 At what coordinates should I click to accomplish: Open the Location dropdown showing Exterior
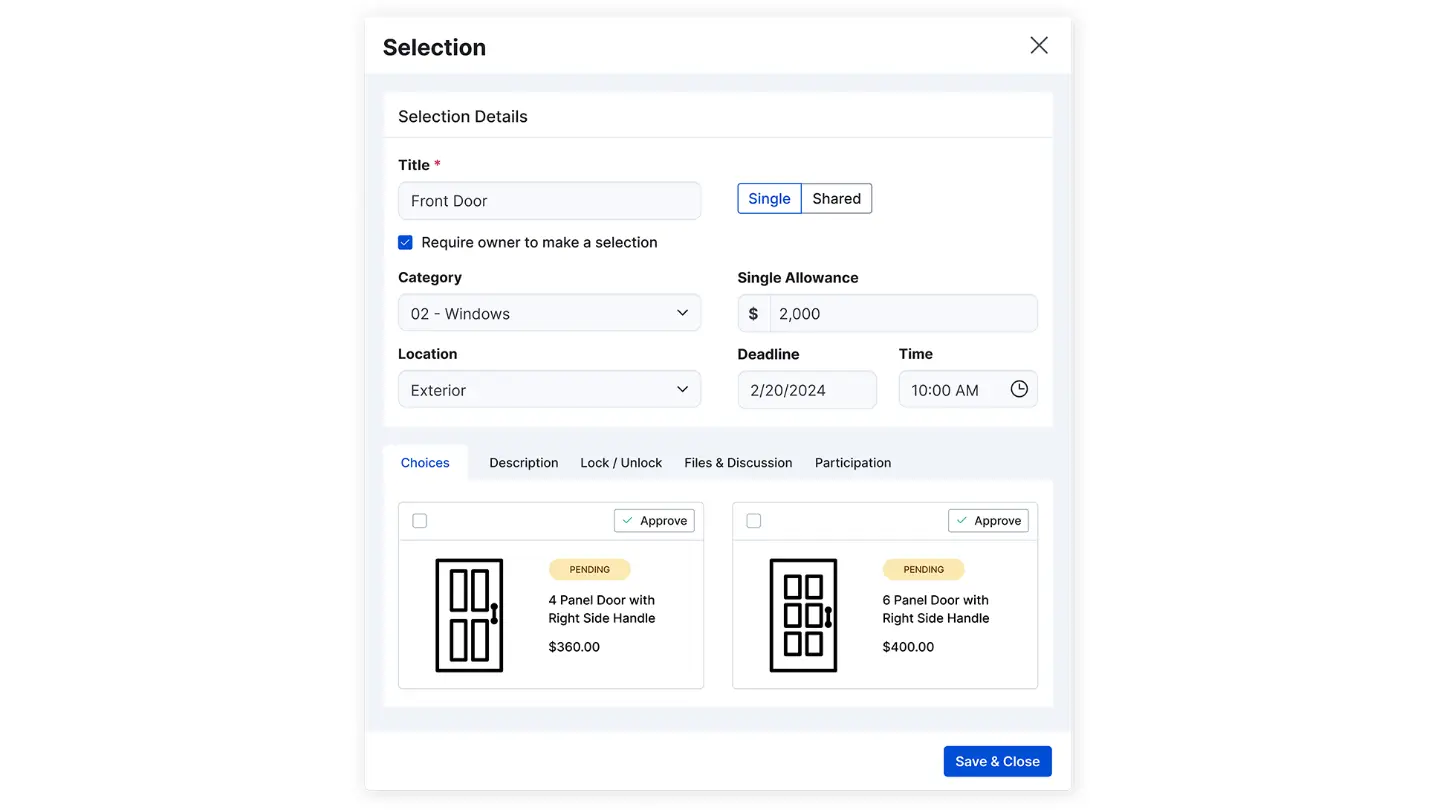(x=549, y=390)
